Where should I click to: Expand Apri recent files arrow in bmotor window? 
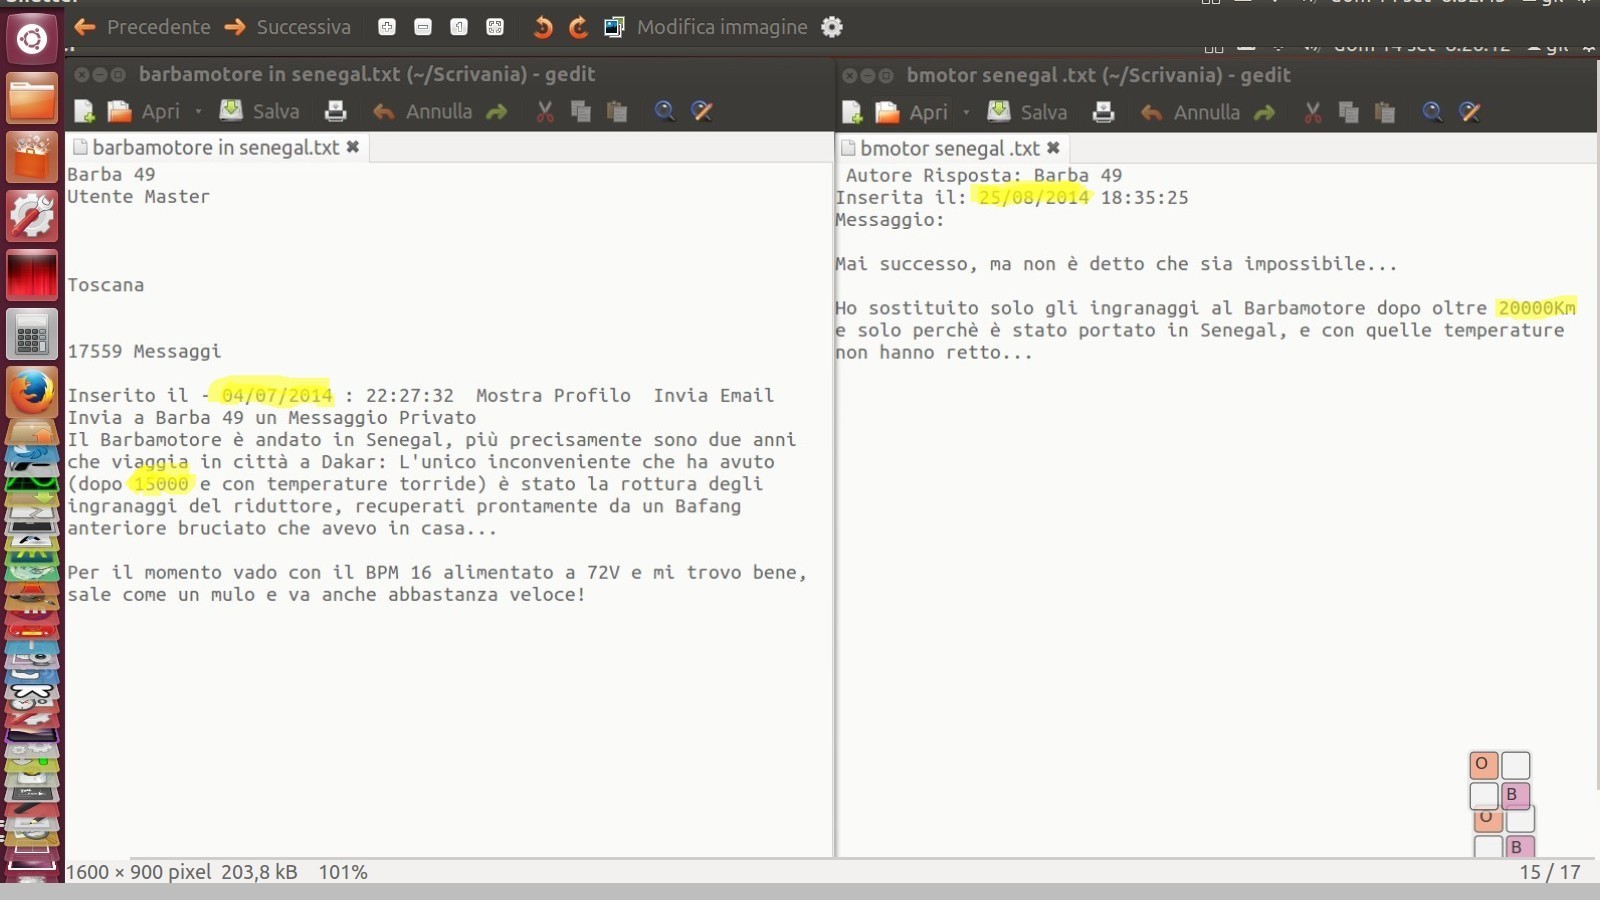pyautogui.click(x=966, y=112)
